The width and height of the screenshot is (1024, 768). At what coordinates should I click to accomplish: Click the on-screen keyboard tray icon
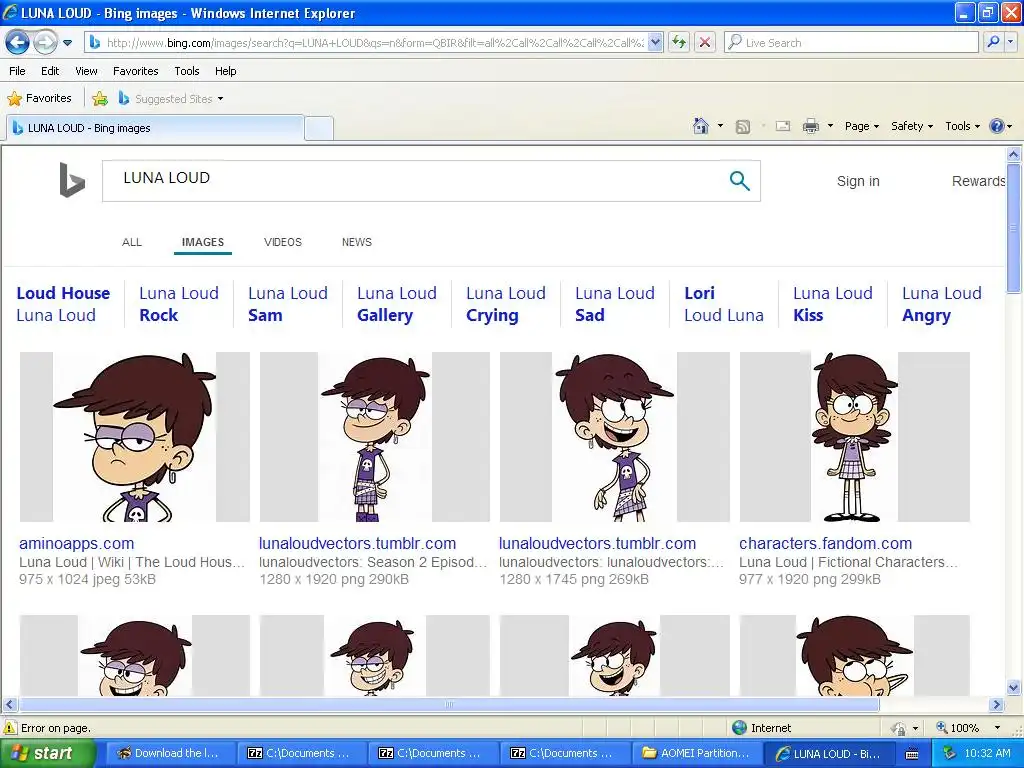[912, 754]
